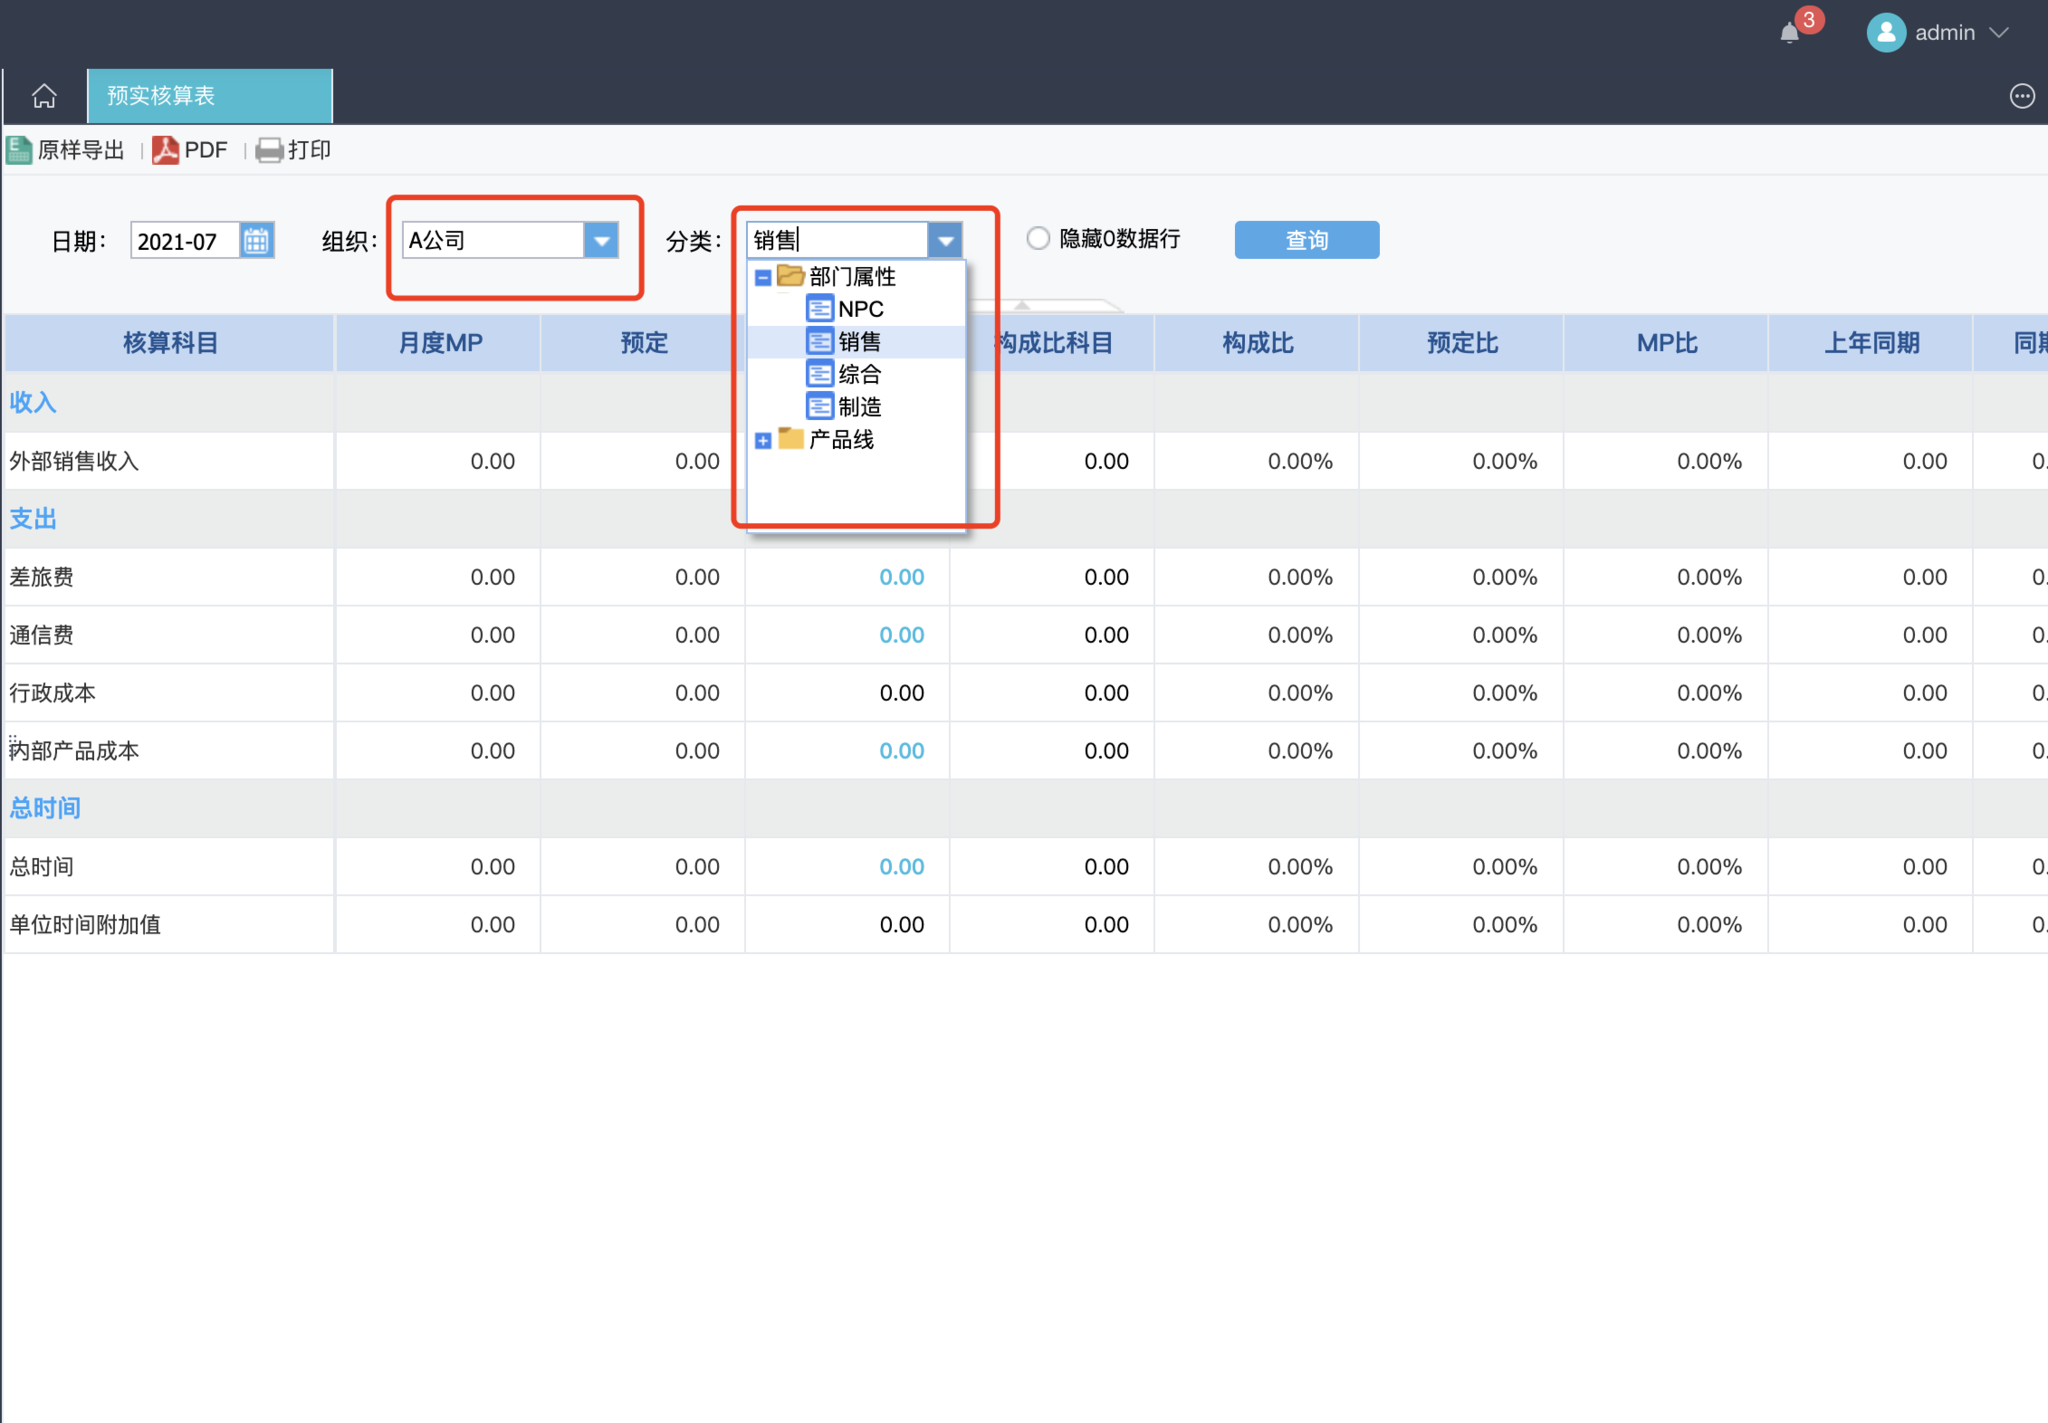Export report via the PDF icon
Viewport: 2048px width, 1423px height.
point(165,150)
